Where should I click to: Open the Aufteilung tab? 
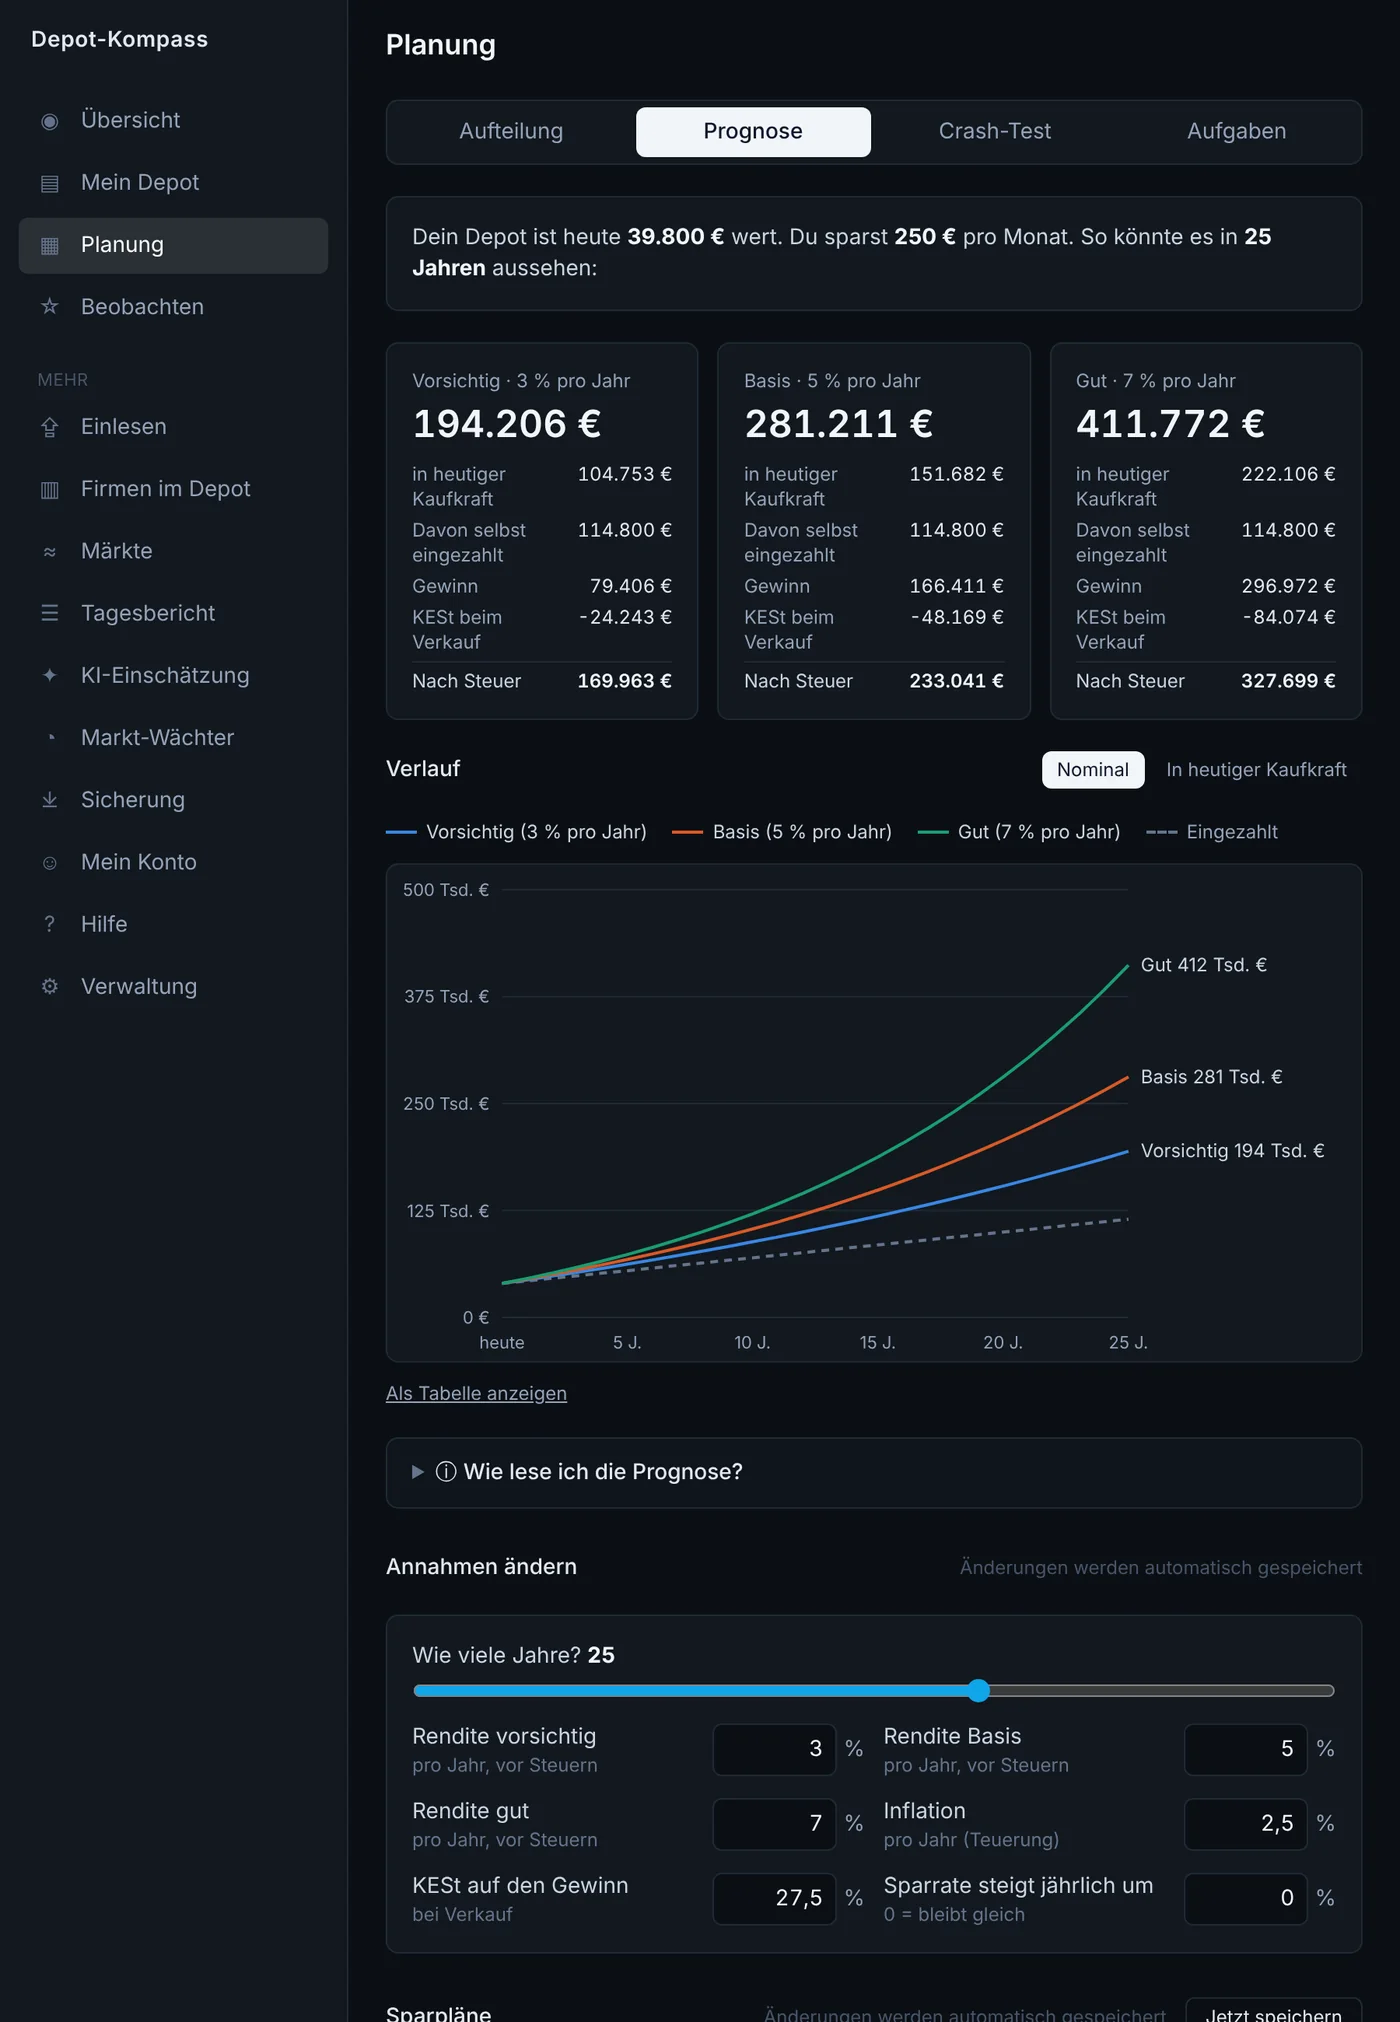(x=511, y=132)
